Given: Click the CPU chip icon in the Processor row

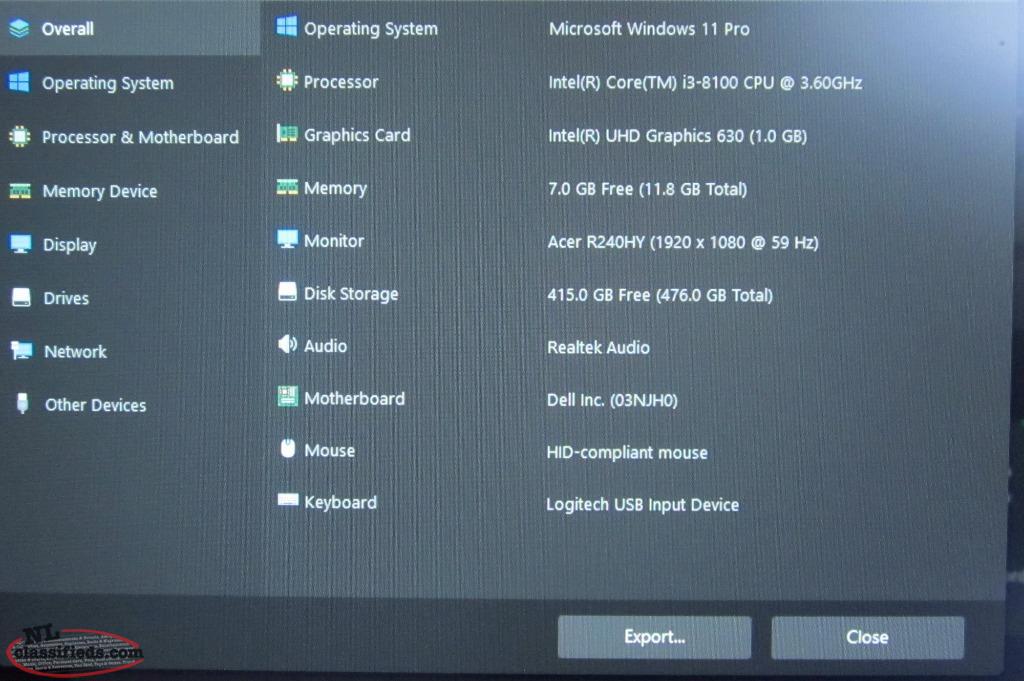Looking at the screenshot, I should pos(287,80).
